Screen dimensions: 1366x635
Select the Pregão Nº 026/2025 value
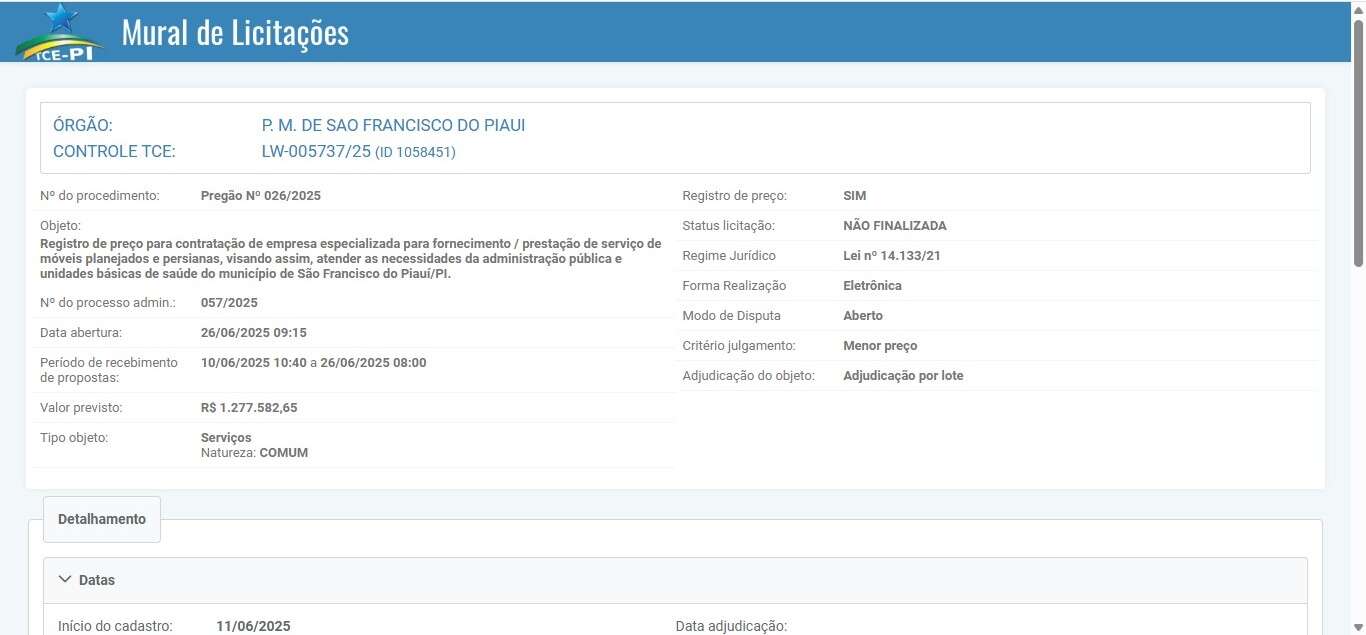261,196
